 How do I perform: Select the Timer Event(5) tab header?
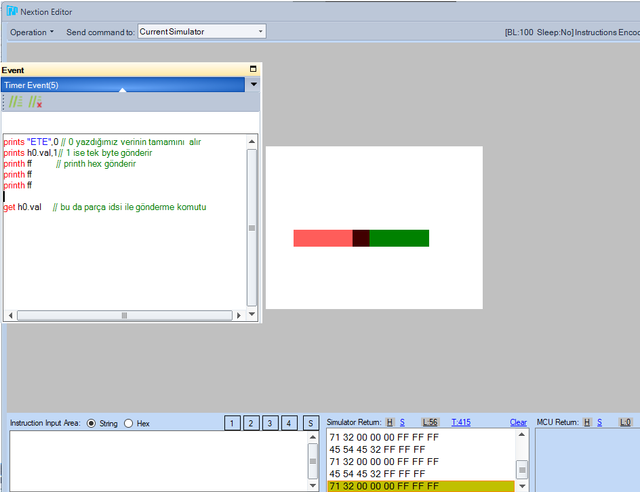[x=123, y=85]
